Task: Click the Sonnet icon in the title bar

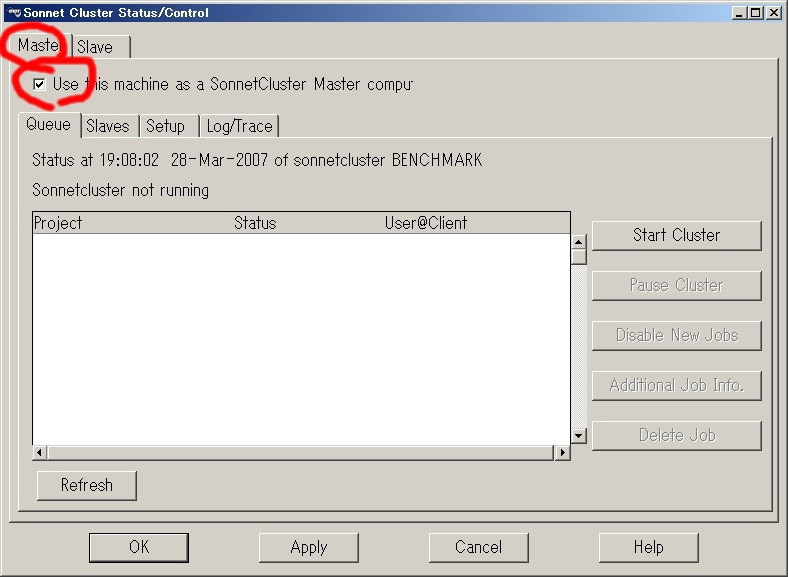Action: pyautogui.click(x=15, y=13)
